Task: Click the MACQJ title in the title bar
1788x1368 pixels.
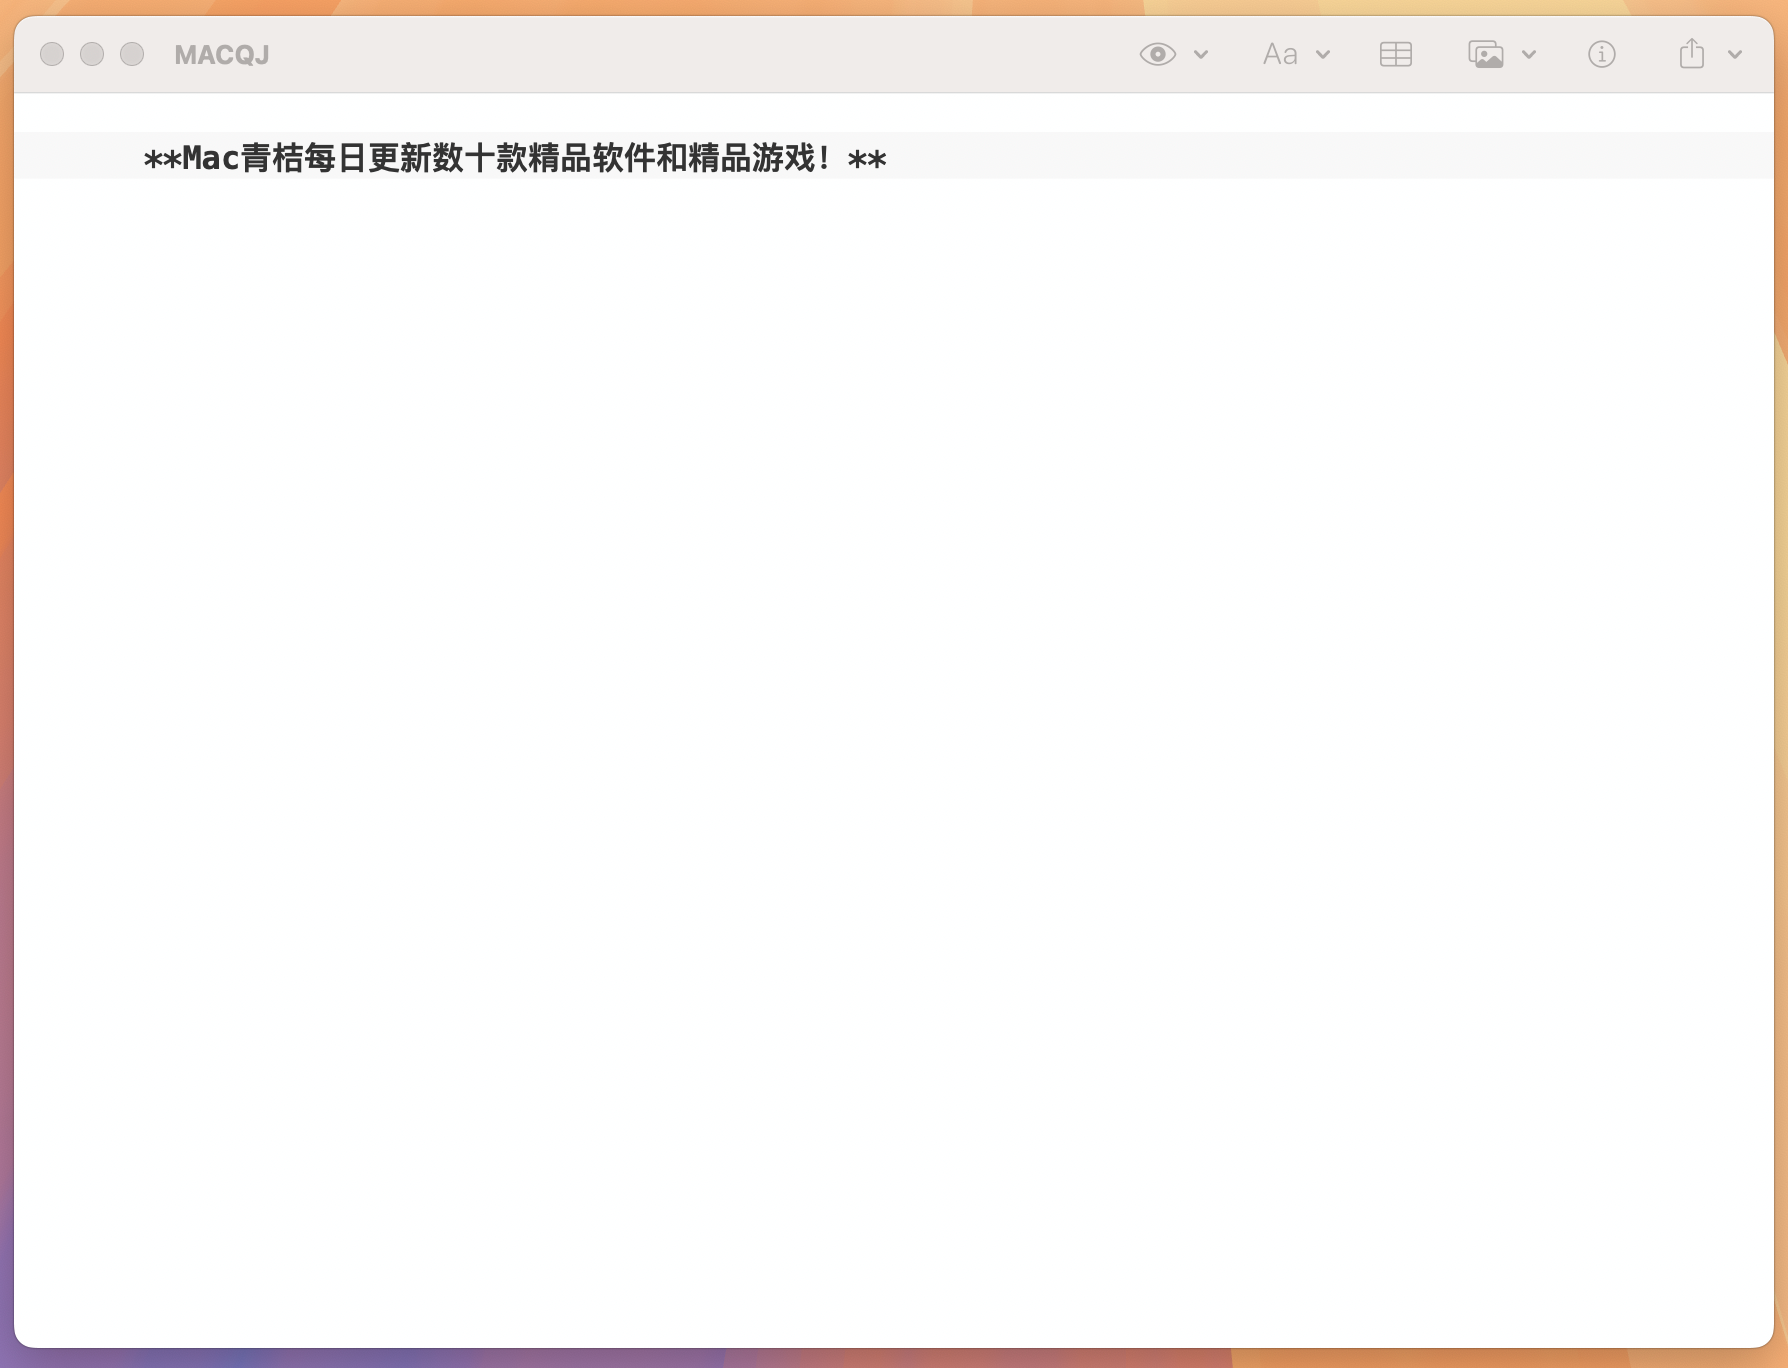Action: point(221,54)
